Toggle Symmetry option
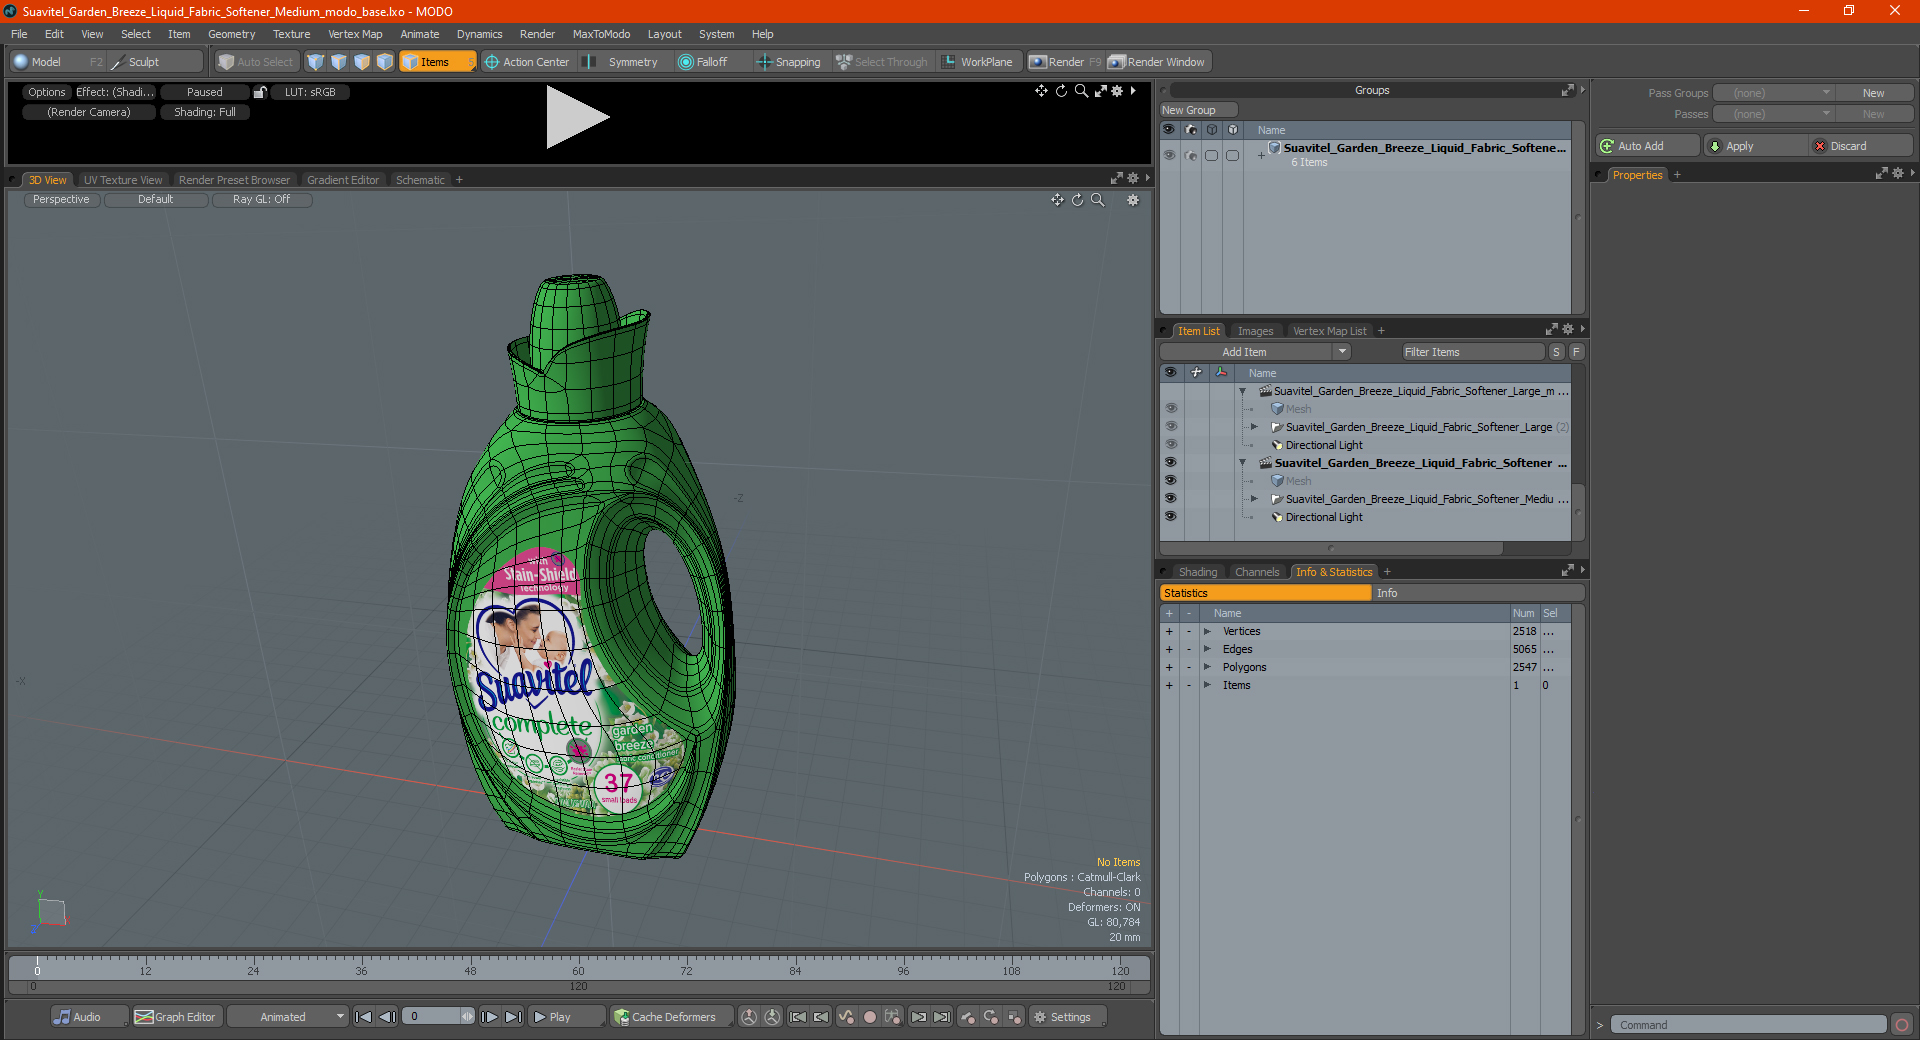The width and height of the screenshot is (1920, 1040). pyautogui.click(x=624, y=62)
